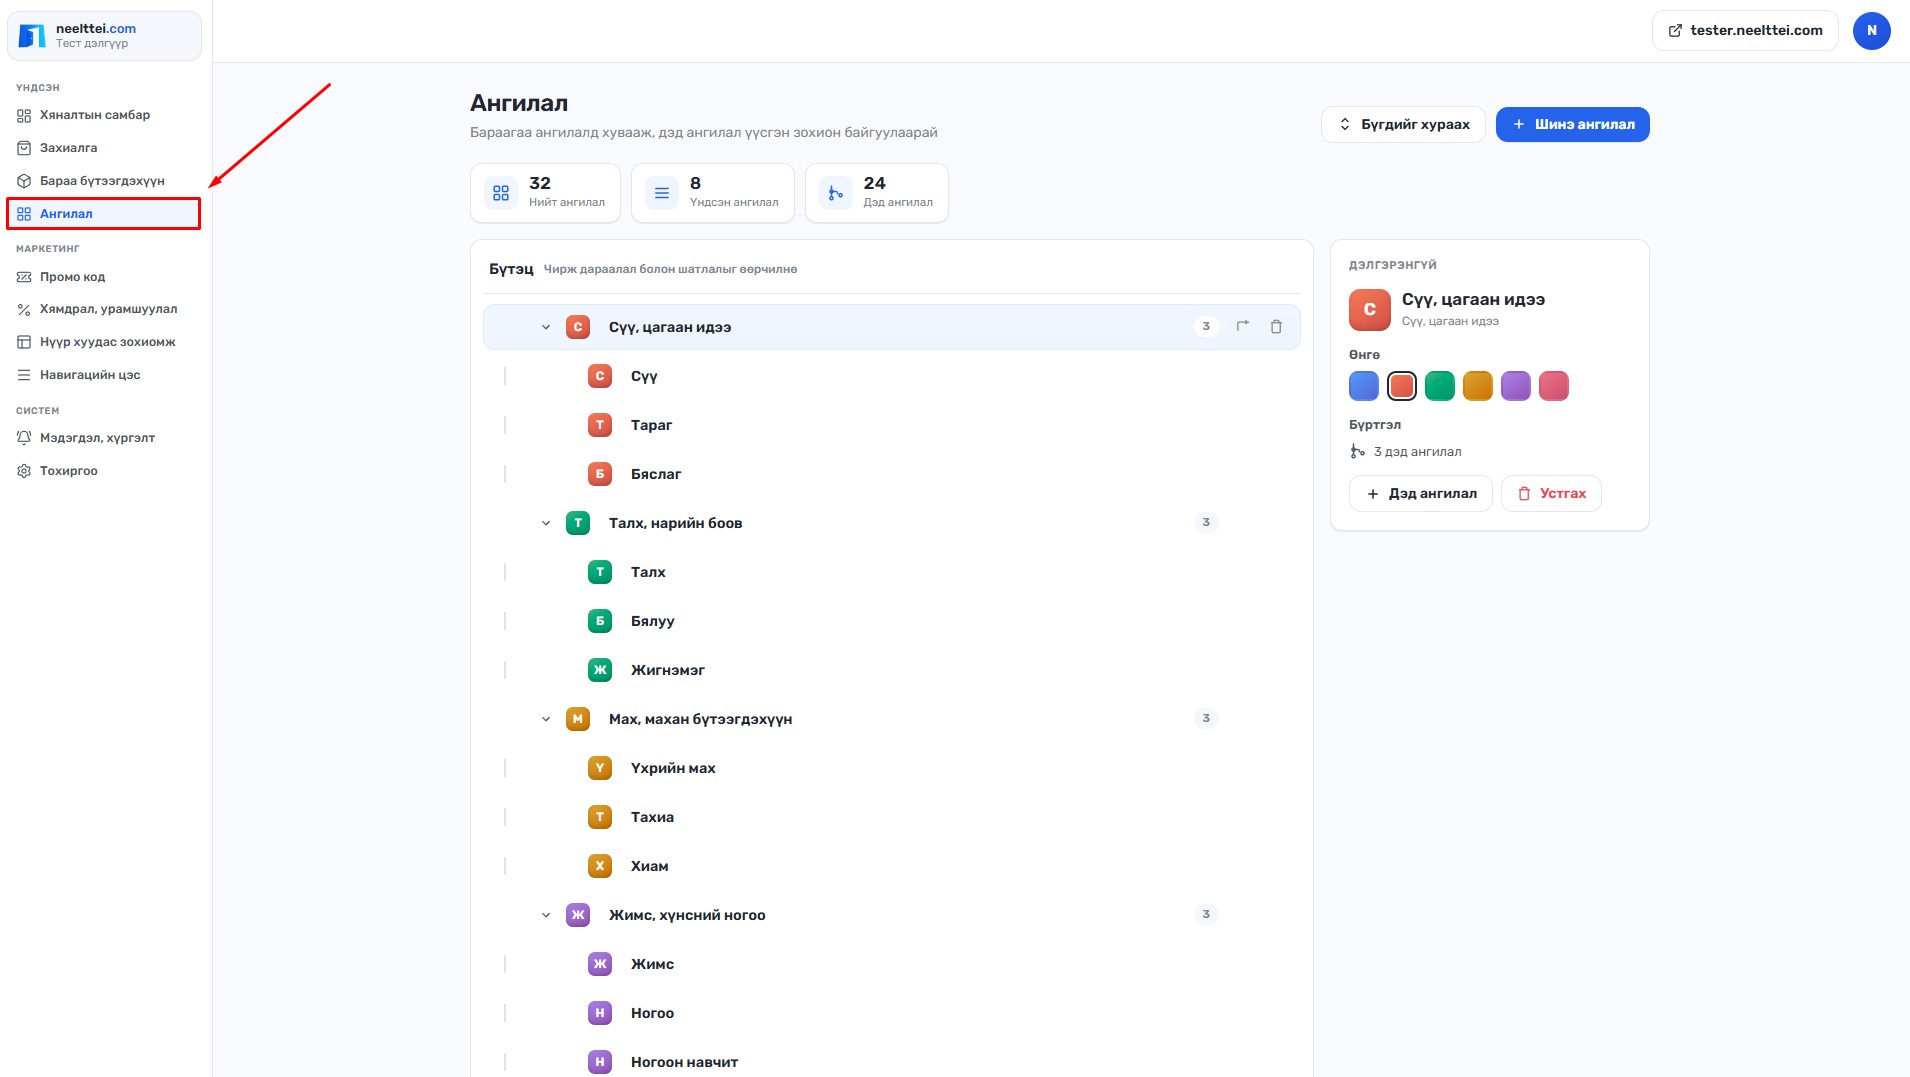The image size is (1910, 1077).
Task: Click the large С category icon in details
Action: pyautogui.click(x=1370, y=310)
